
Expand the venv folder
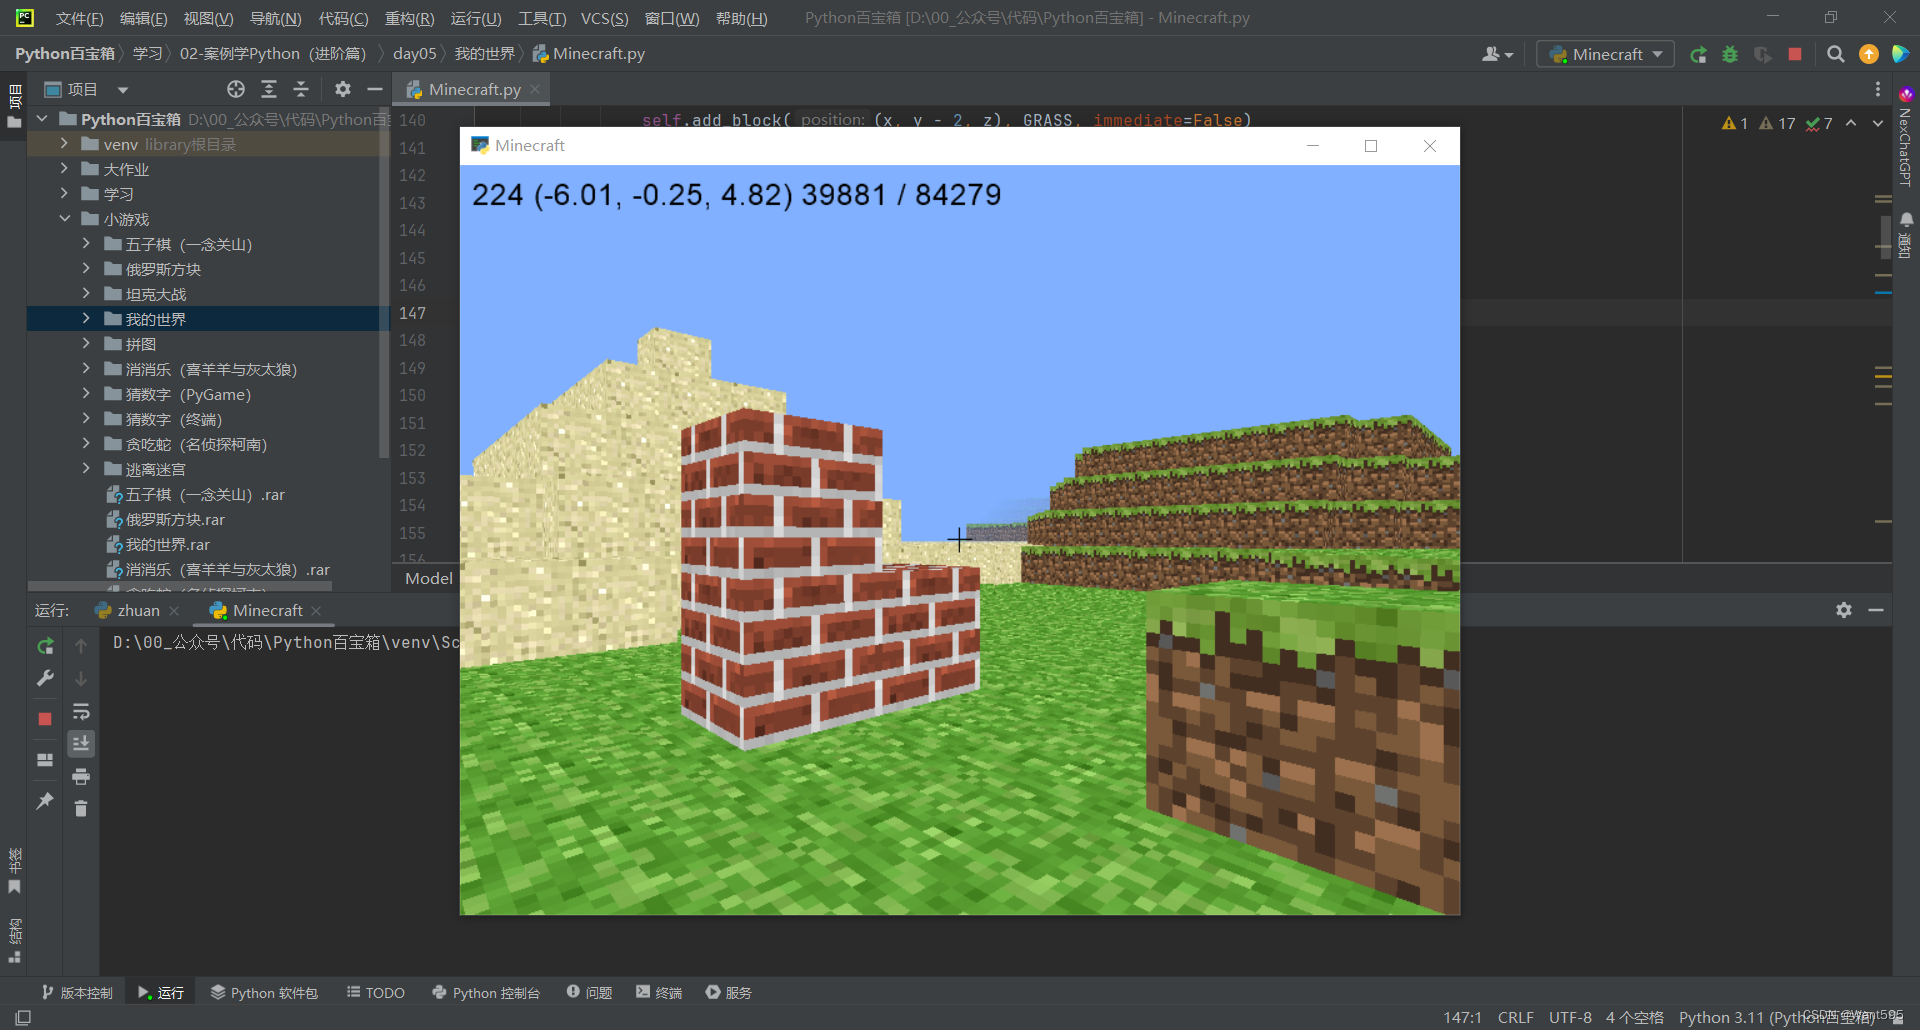click(x=64, y=143)
